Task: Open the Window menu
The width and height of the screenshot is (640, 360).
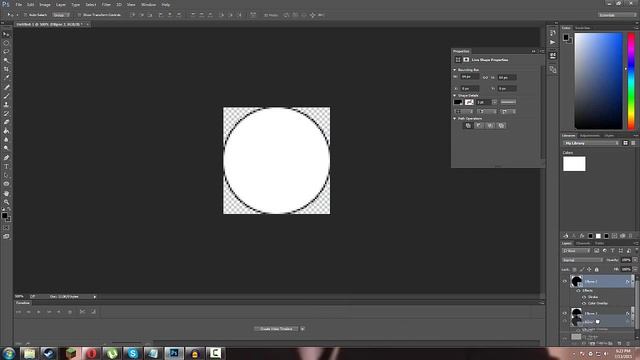Action: 148,4
